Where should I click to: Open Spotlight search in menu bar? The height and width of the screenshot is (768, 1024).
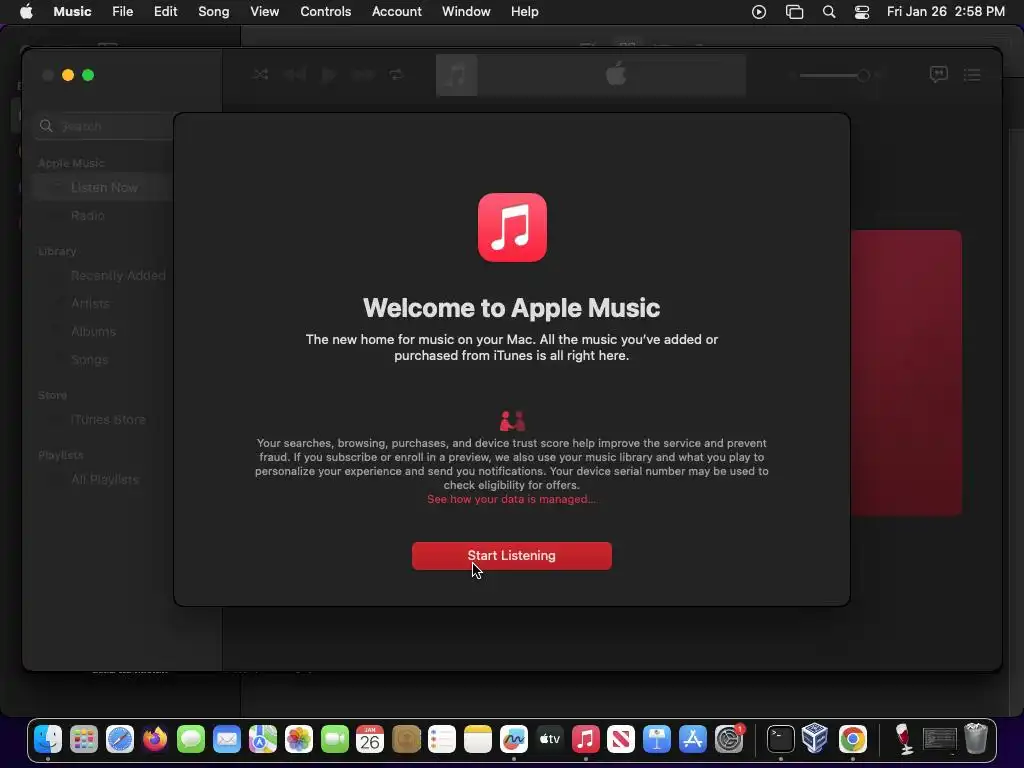829,12
